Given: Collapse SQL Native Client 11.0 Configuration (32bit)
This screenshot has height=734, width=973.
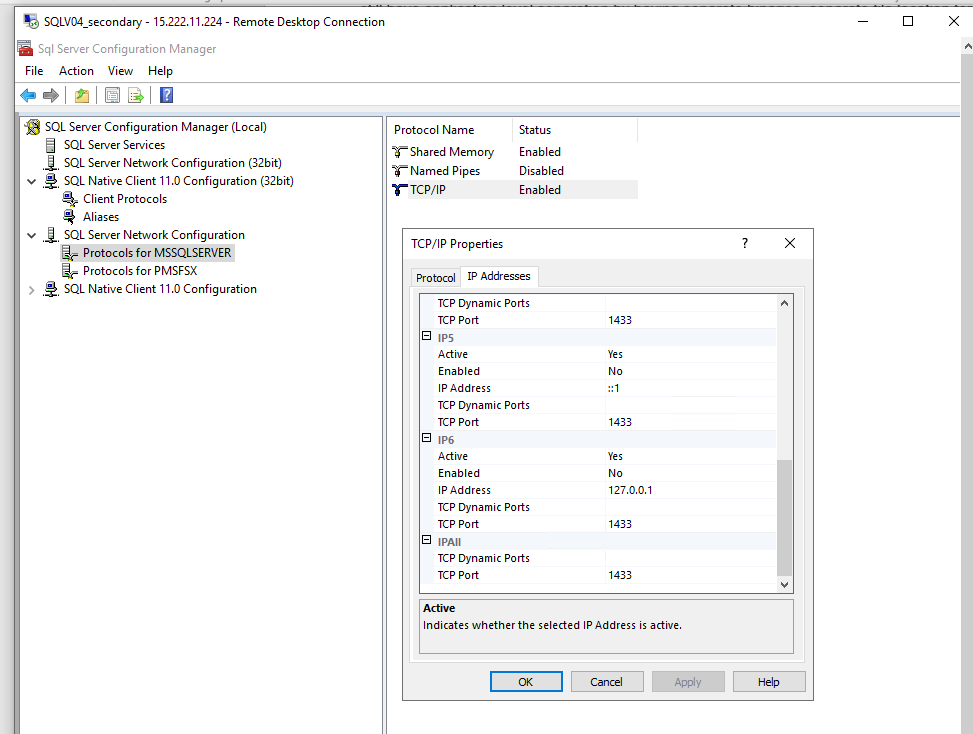Looking at the screenshot, I should click(29, 180).
